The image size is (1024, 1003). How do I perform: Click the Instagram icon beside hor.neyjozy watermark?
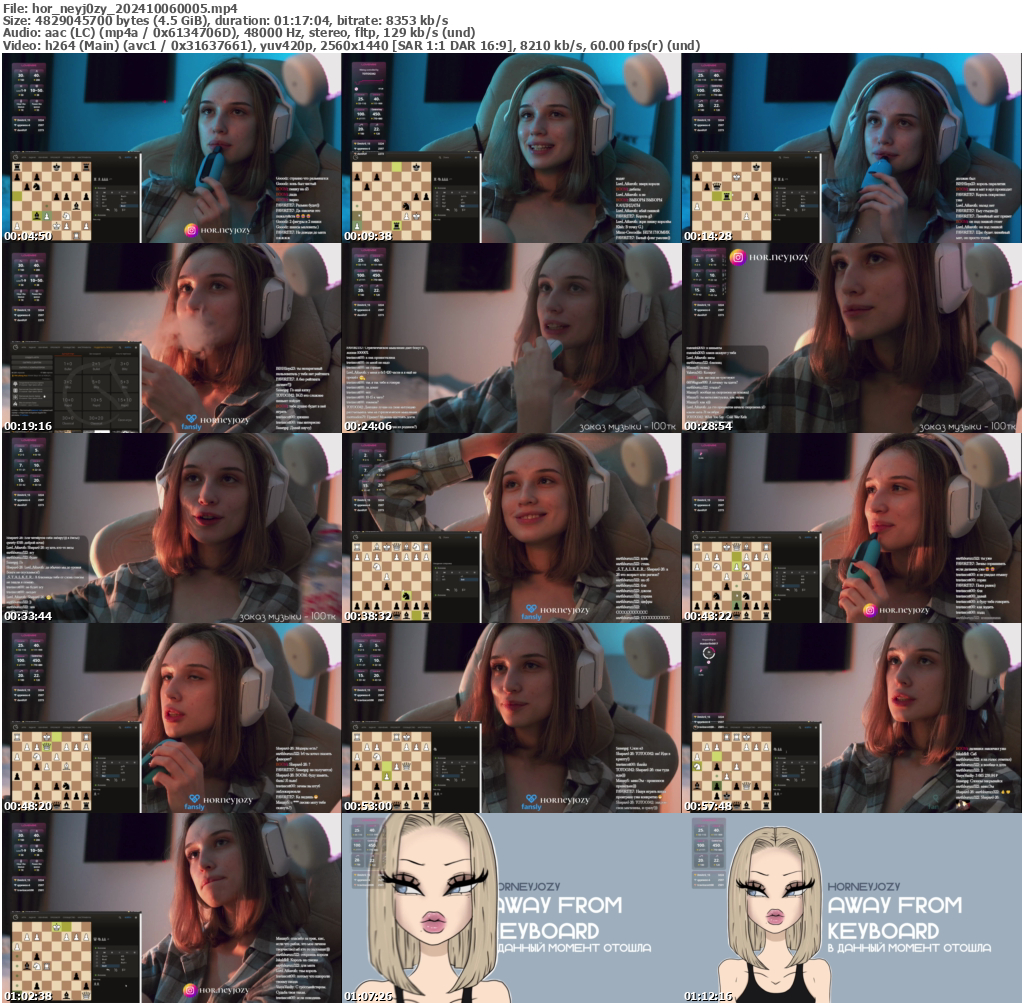tap(191, 231)
